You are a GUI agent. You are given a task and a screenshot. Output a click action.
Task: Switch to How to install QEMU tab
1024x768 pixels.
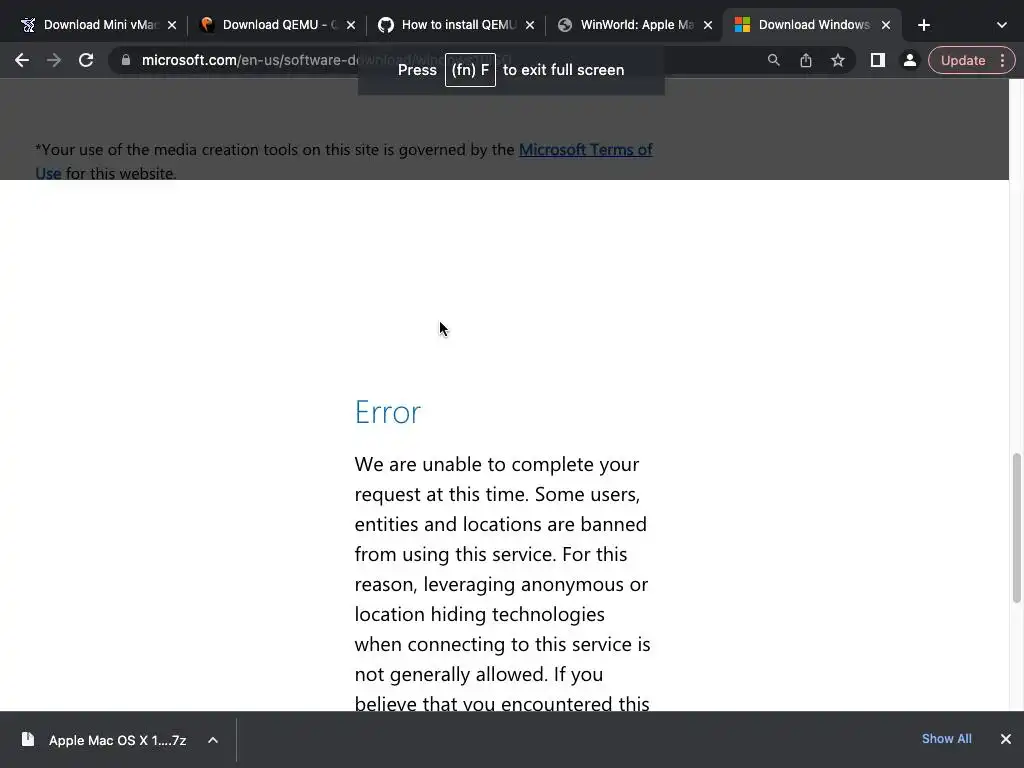point(457,25)
